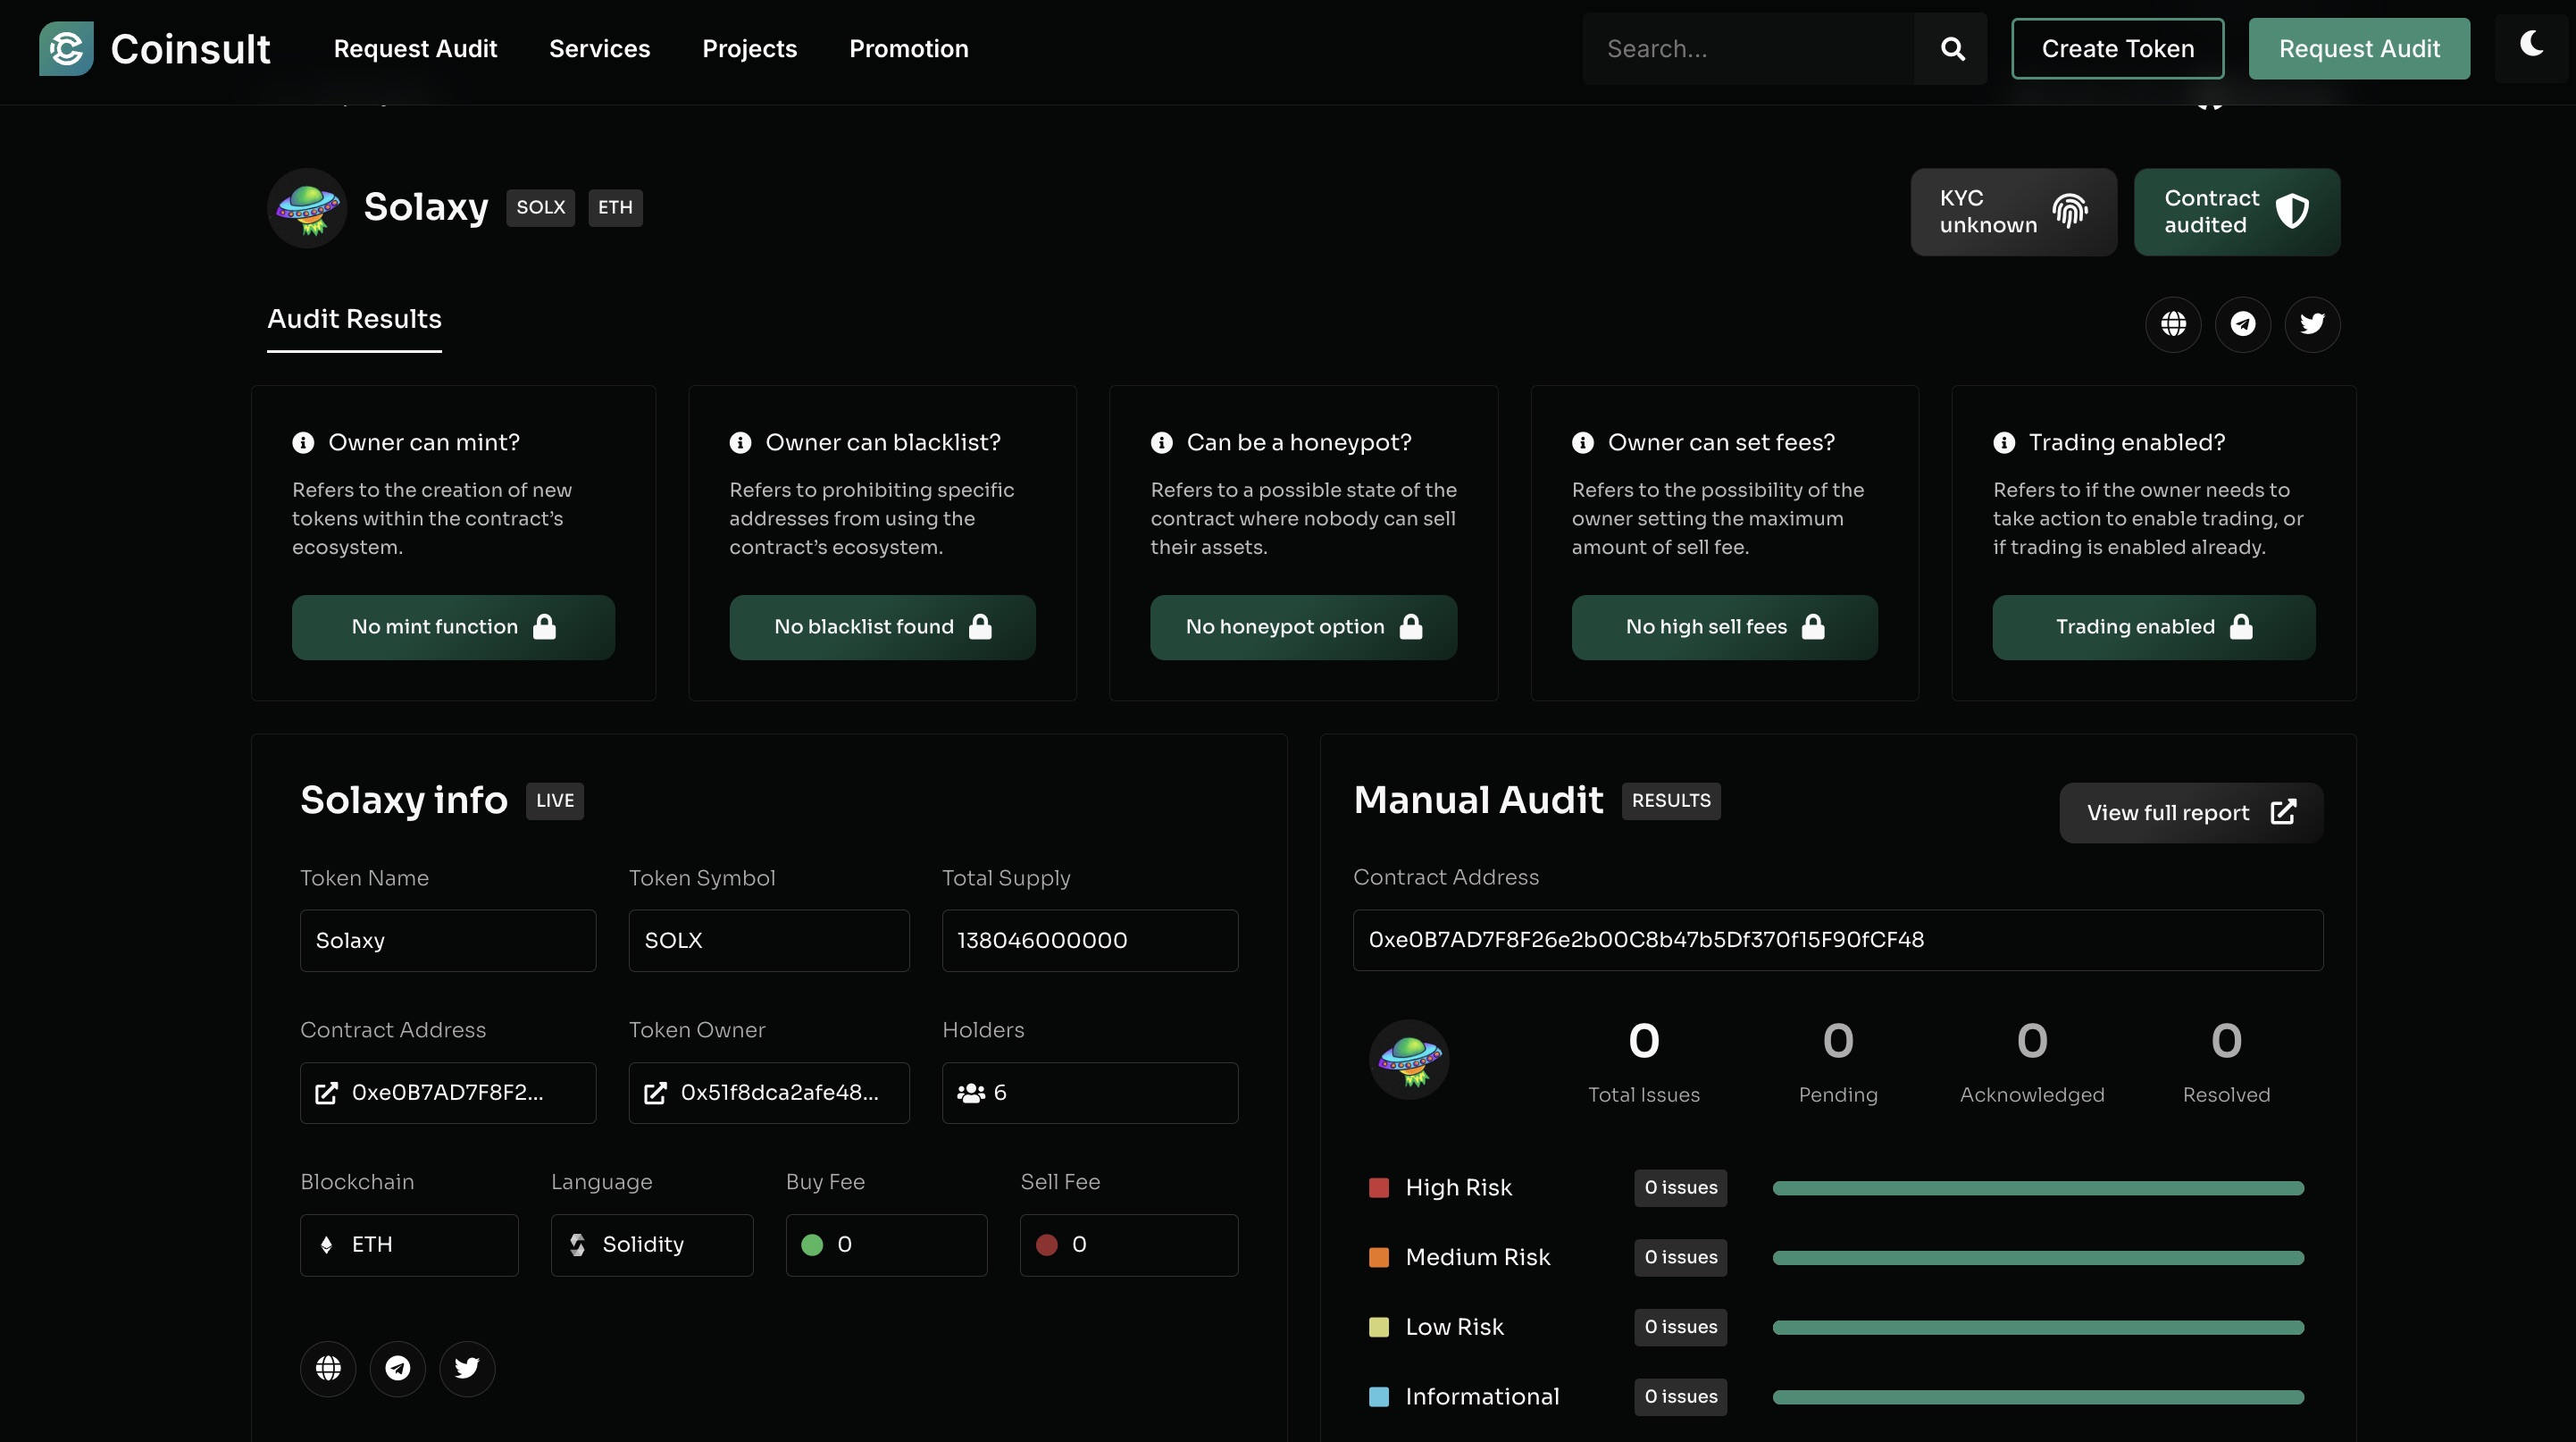Viewport: 2576px width, 1442px height.
Task: Open the Promotion menu
Action: point(908,48)
